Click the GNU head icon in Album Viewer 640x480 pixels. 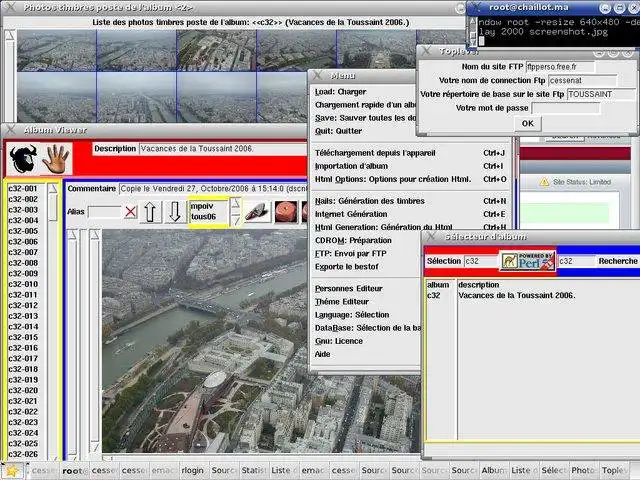coord(23,158)
